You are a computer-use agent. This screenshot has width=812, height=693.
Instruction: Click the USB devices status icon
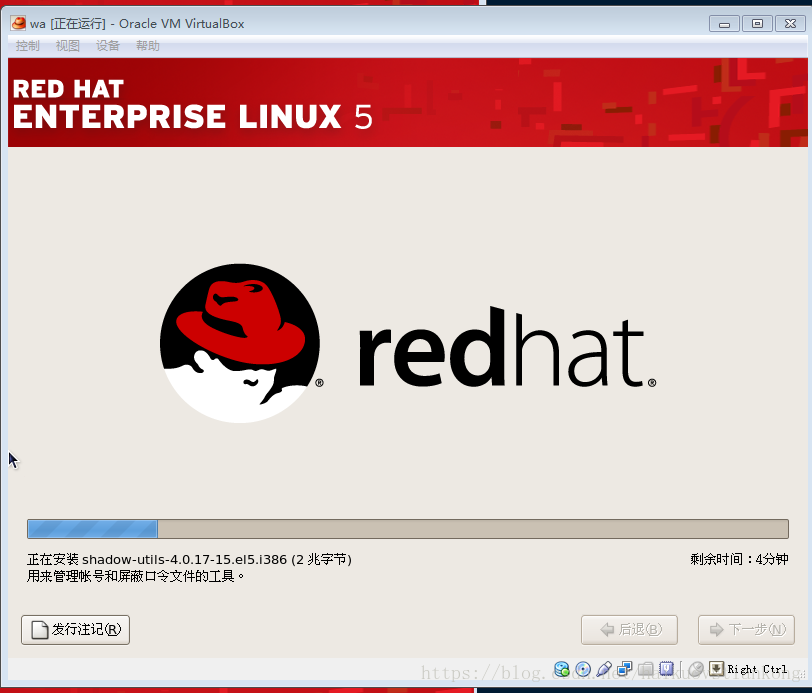pyautogui.click(x=604, y=669)
